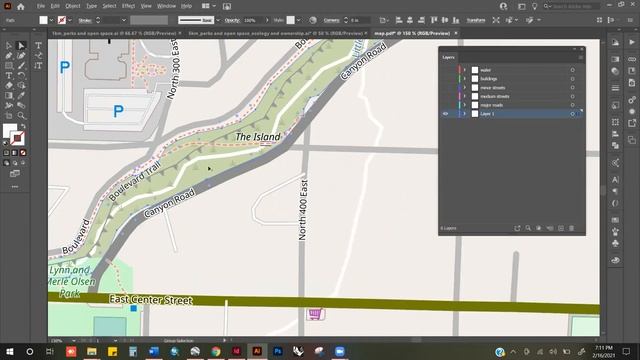Screen dimensions: 640x360
Task: Pick the Paintbrush tool
Action: (x=21, y=65)
